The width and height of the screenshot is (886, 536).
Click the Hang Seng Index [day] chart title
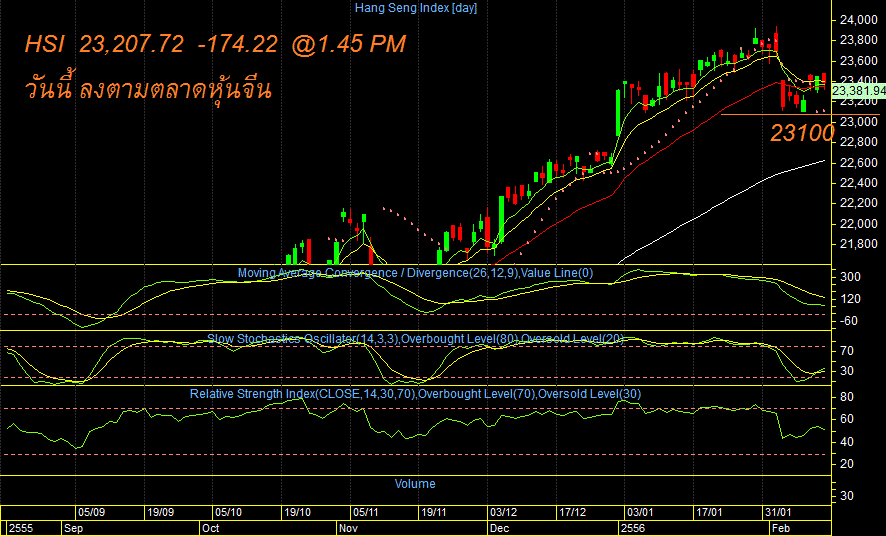pos(415,8)
